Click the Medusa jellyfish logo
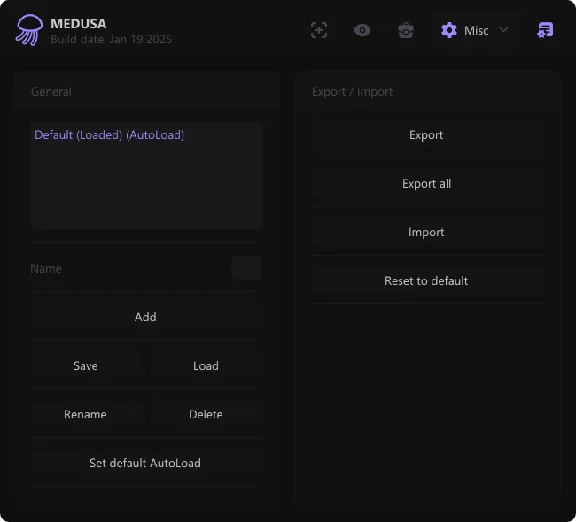 (x=29, y=30)
